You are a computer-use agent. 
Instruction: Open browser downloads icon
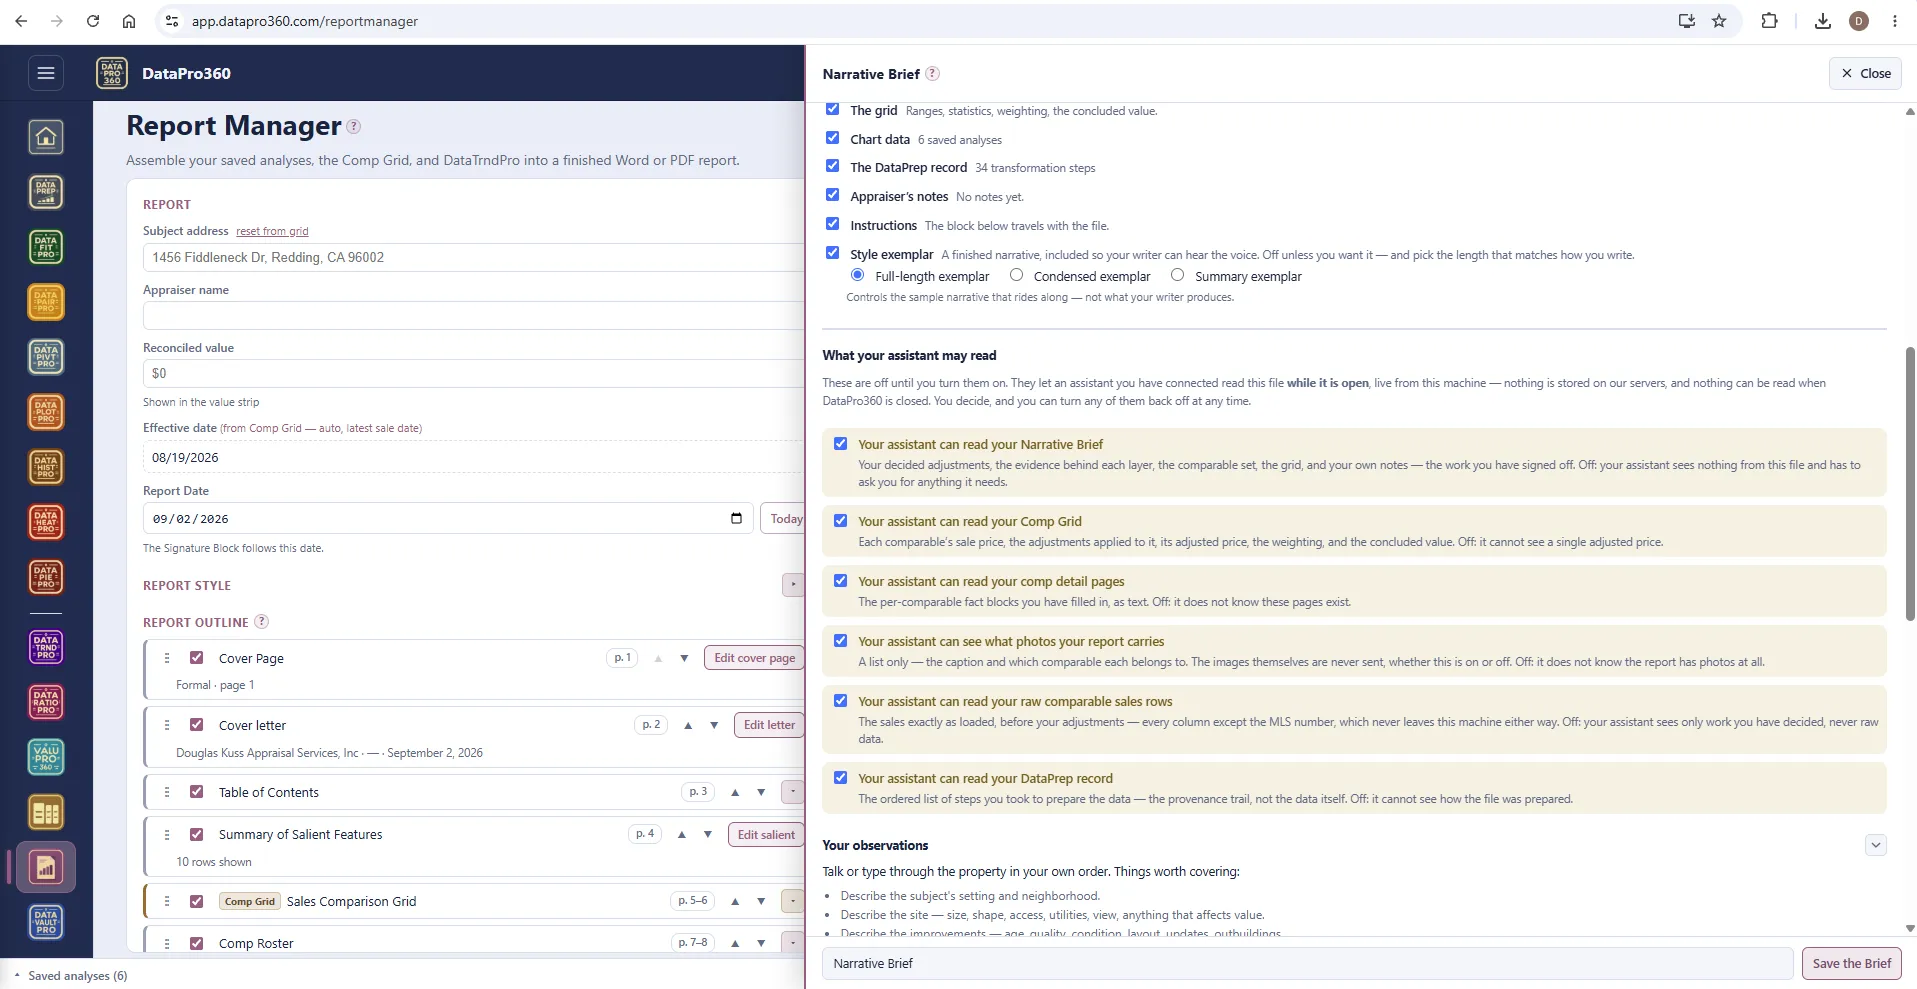click(x=1823, y=21)
